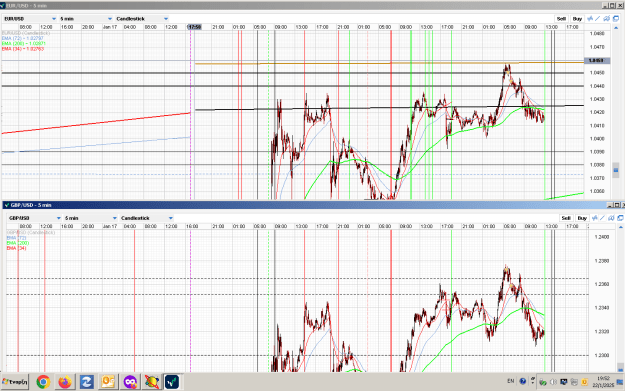Click the Sell button in EUR/USD chart
Image resolution: width=625 pixels, height=391 pixels.
561,19
